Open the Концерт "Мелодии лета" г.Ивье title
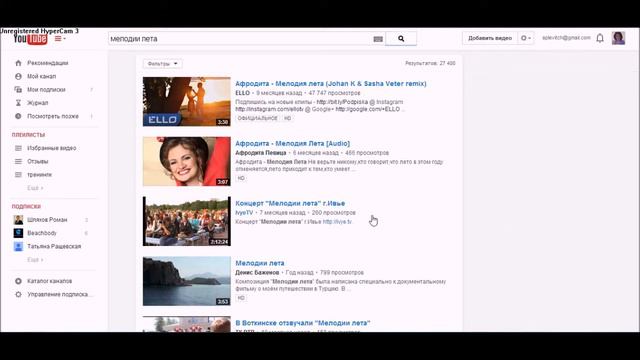The image size is (640, 360). (x=290, y=203)
